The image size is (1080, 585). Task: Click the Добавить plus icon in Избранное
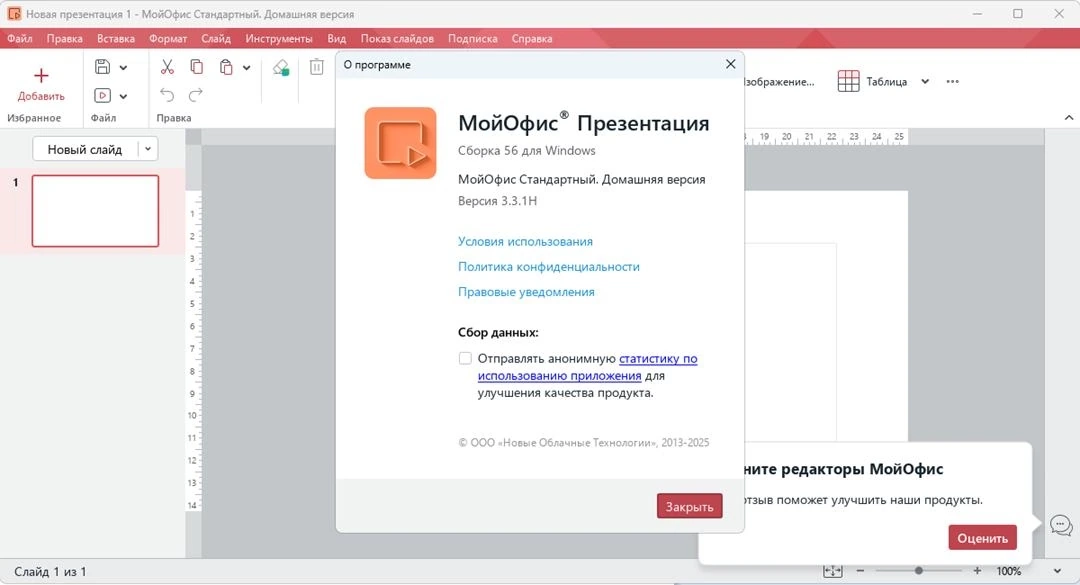coord(41,75)
